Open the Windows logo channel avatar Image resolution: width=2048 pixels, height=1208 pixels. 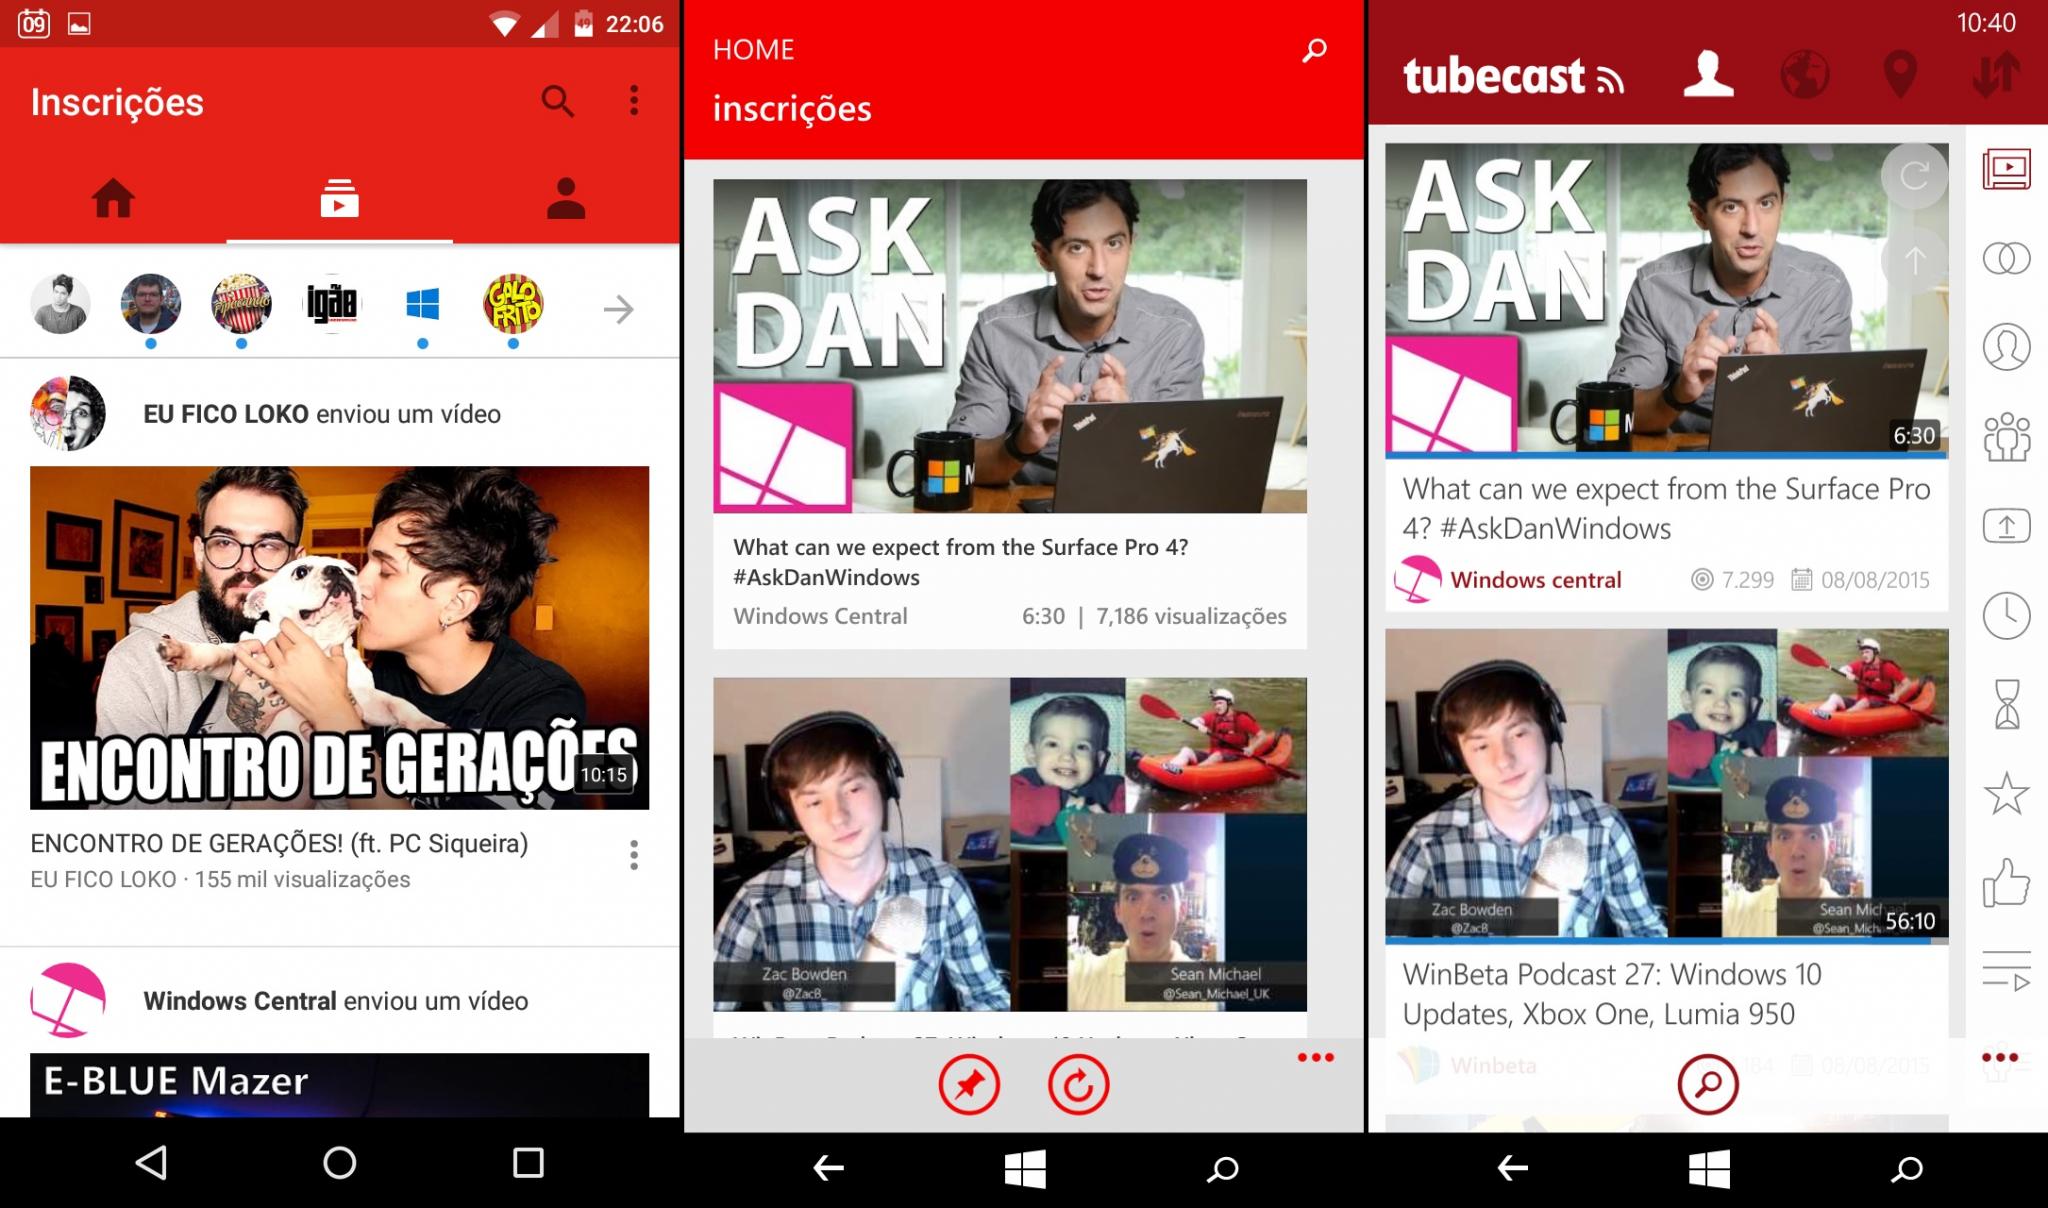tap(423, 304)
